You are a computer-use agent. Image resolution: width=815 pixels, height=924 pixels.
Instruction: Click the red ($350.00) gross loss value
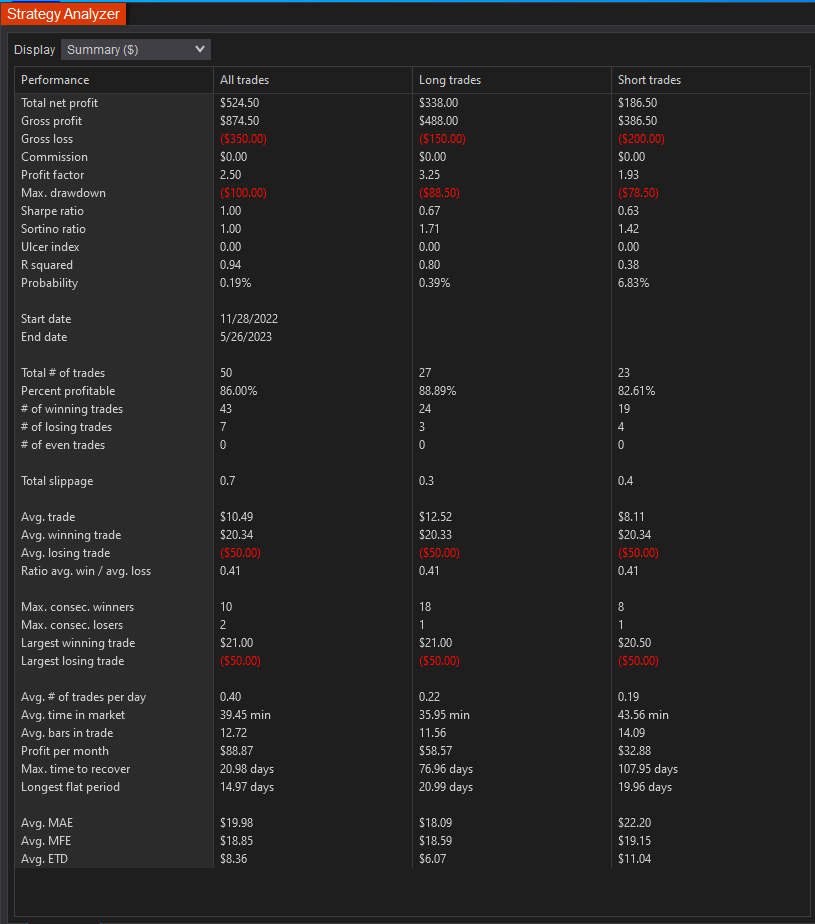coord(243,138)
